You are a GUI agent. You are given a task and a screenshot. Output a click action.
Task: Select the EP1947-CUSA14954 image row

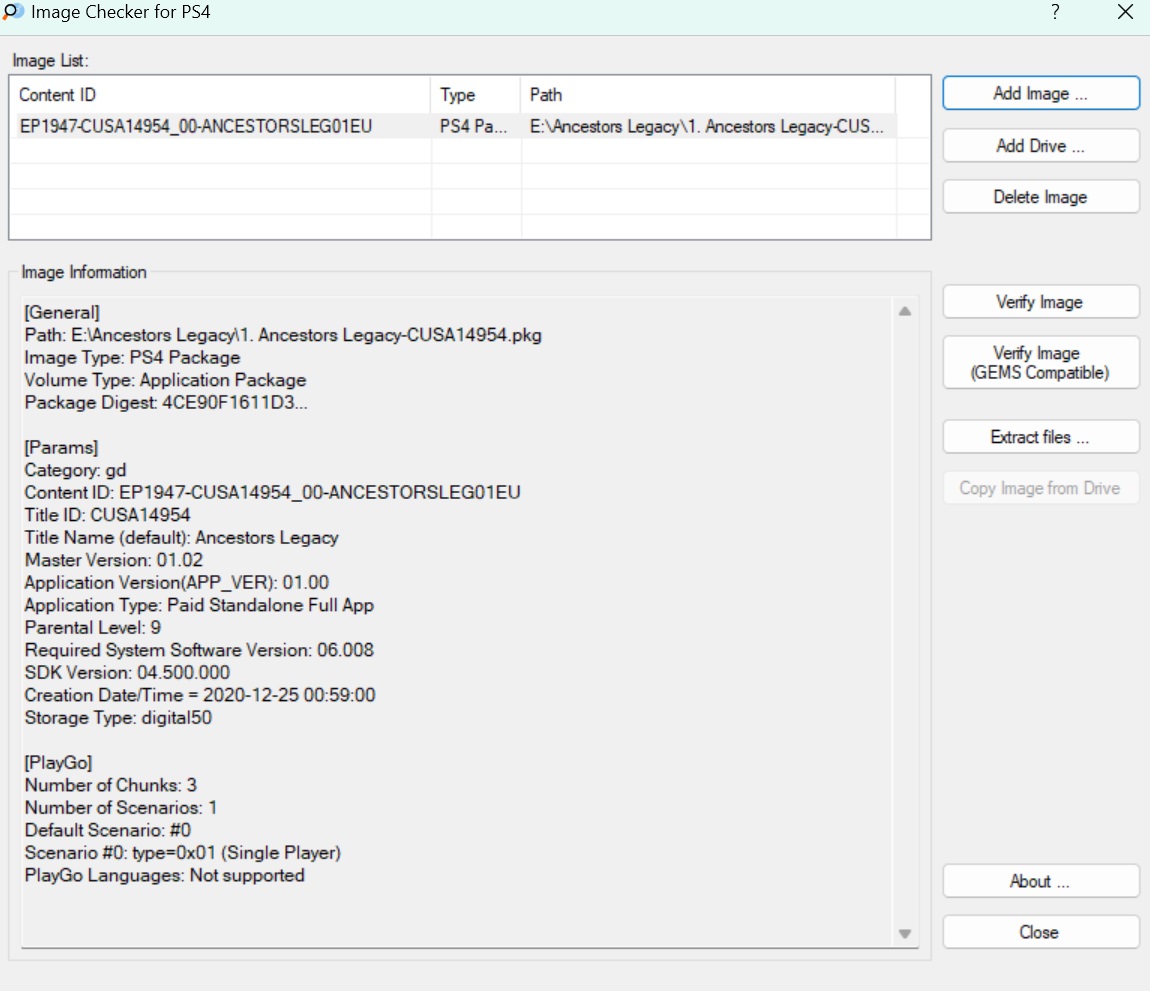(x=196, y=127)
